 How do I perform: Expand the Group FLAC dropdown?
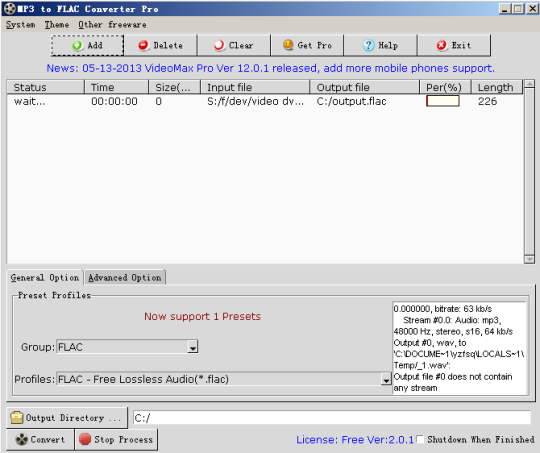coord(193,347)
